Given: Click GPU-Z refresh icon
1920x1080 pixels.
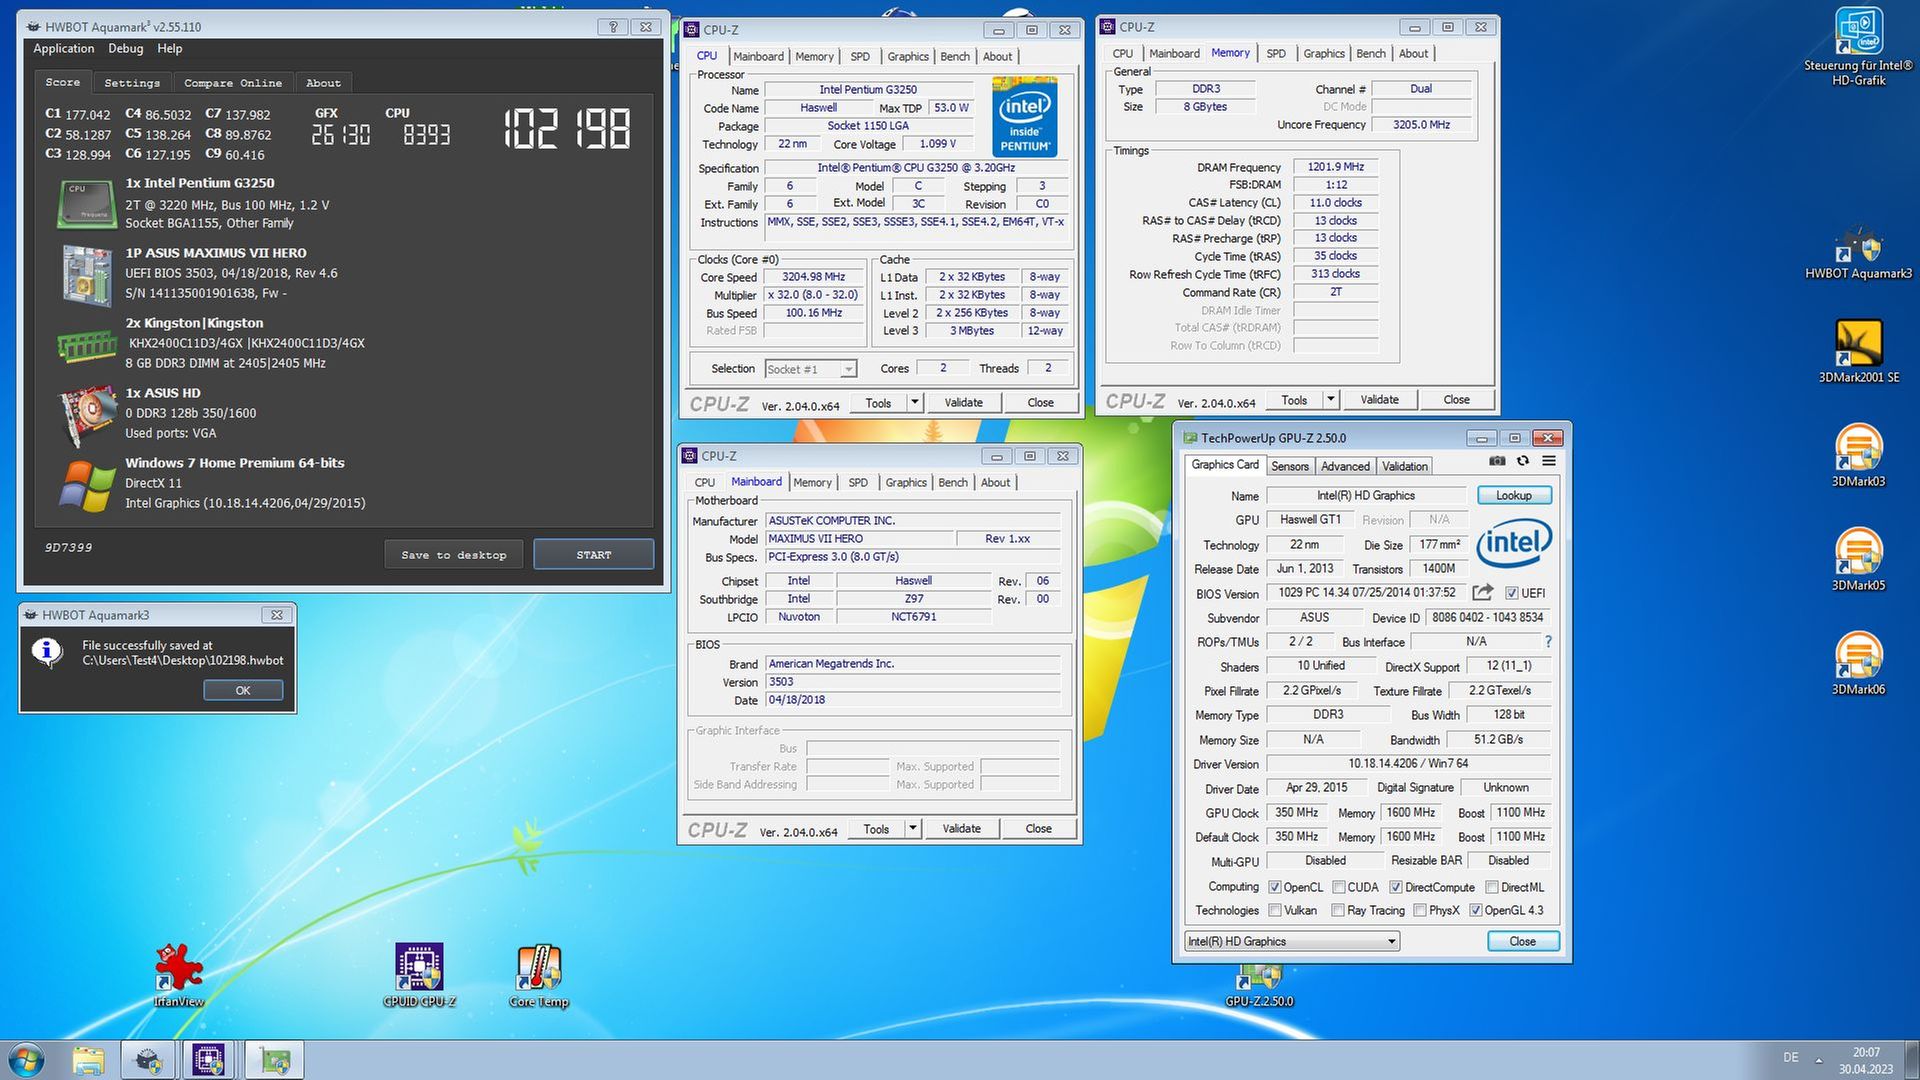Looking at the screenshot, I should click(1523, 461).
